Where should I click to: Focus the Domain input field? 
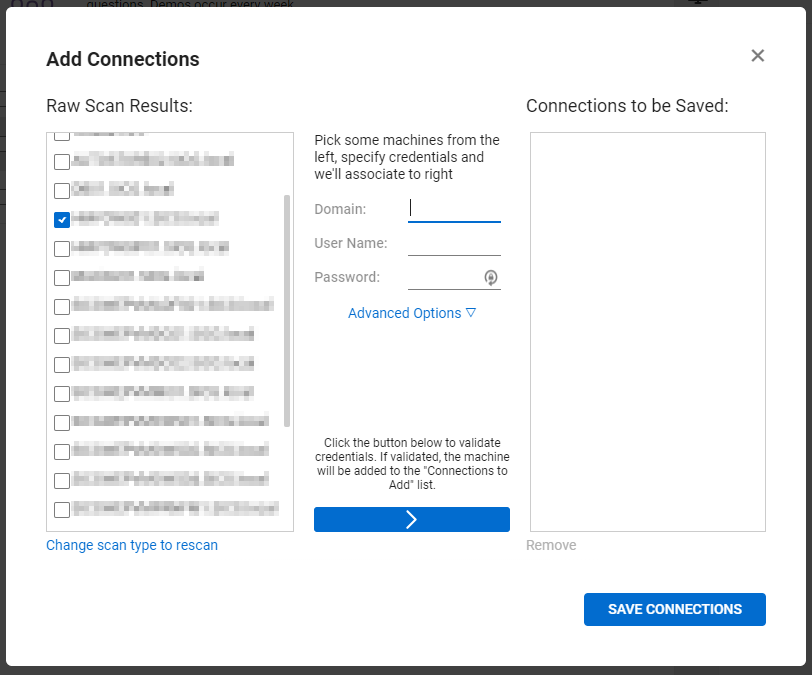coord(454,209)
